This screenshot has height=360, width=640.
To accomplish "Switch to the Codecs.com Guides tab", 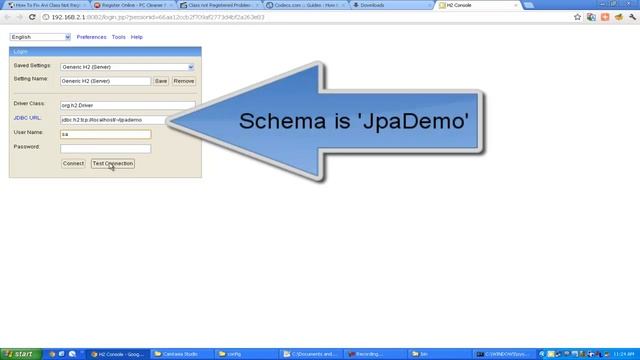I will click(305, 5).
